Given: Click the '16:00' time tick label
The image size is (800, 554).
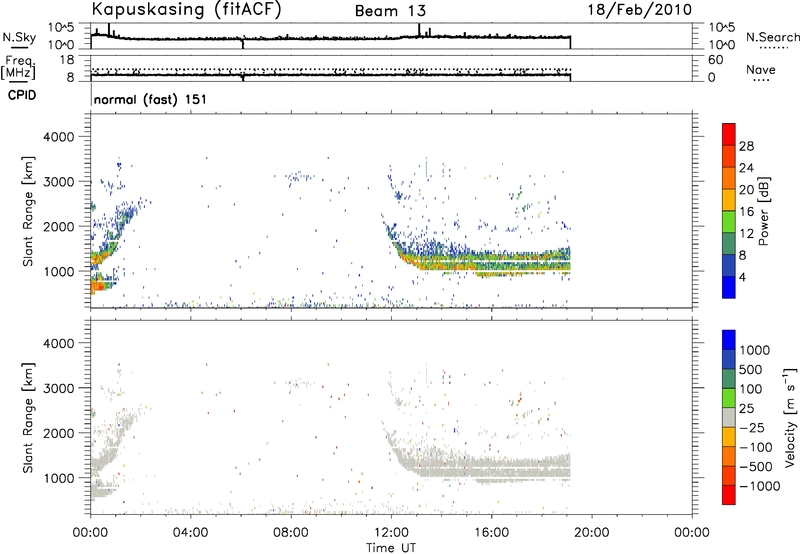Looking at the screenshot, I should point(491,533).
